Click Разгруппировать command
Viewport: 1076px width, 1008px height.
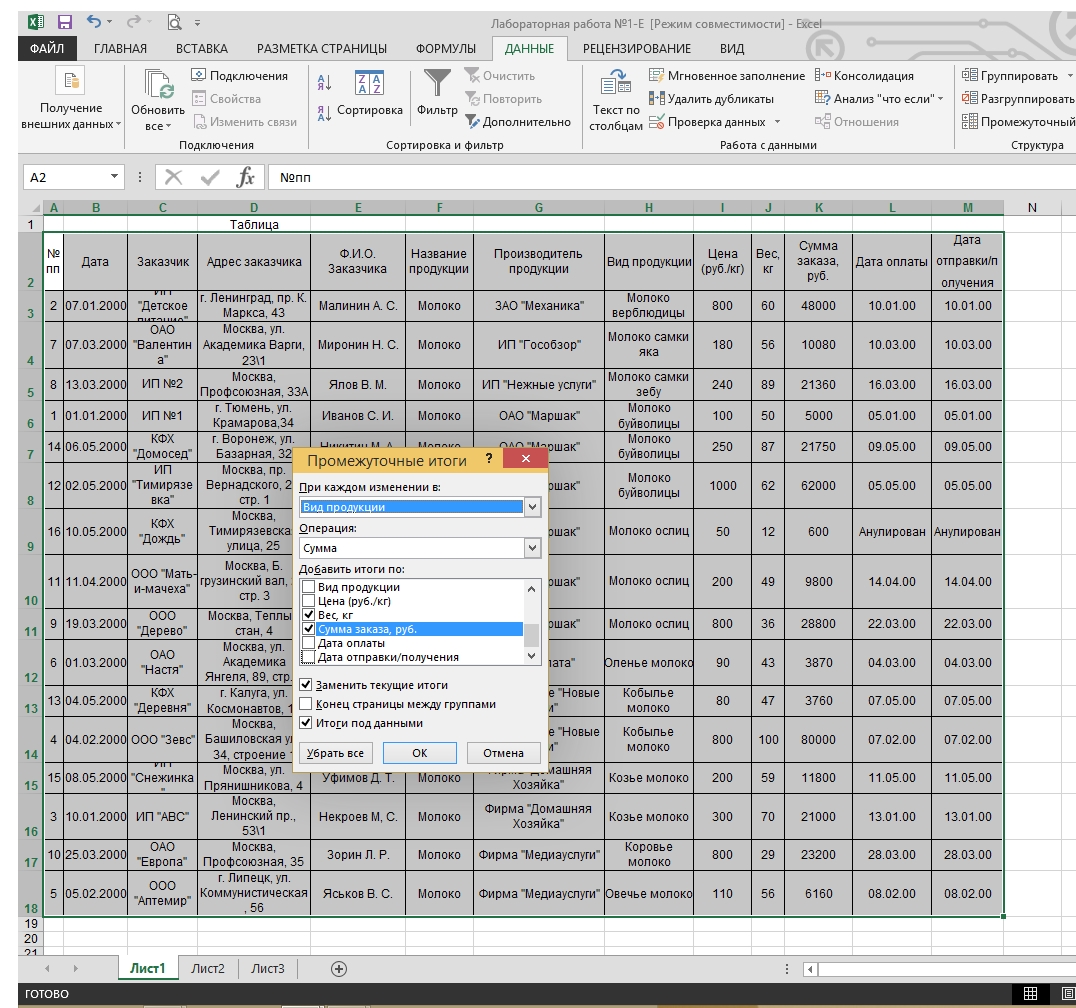coord(1018,99)
